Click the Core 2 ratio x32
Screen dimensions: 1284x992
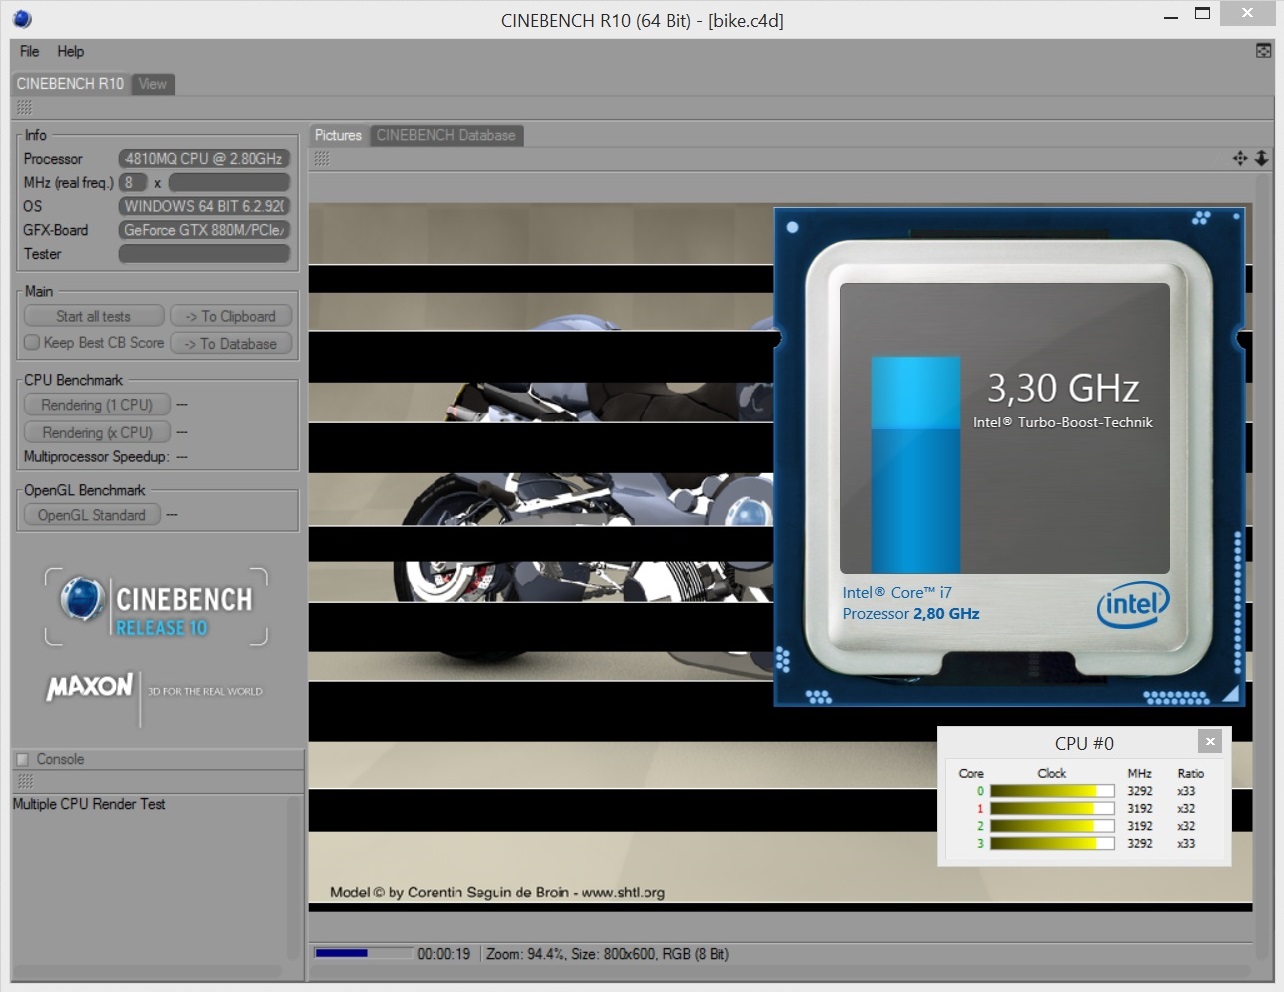pos(1186,826)
